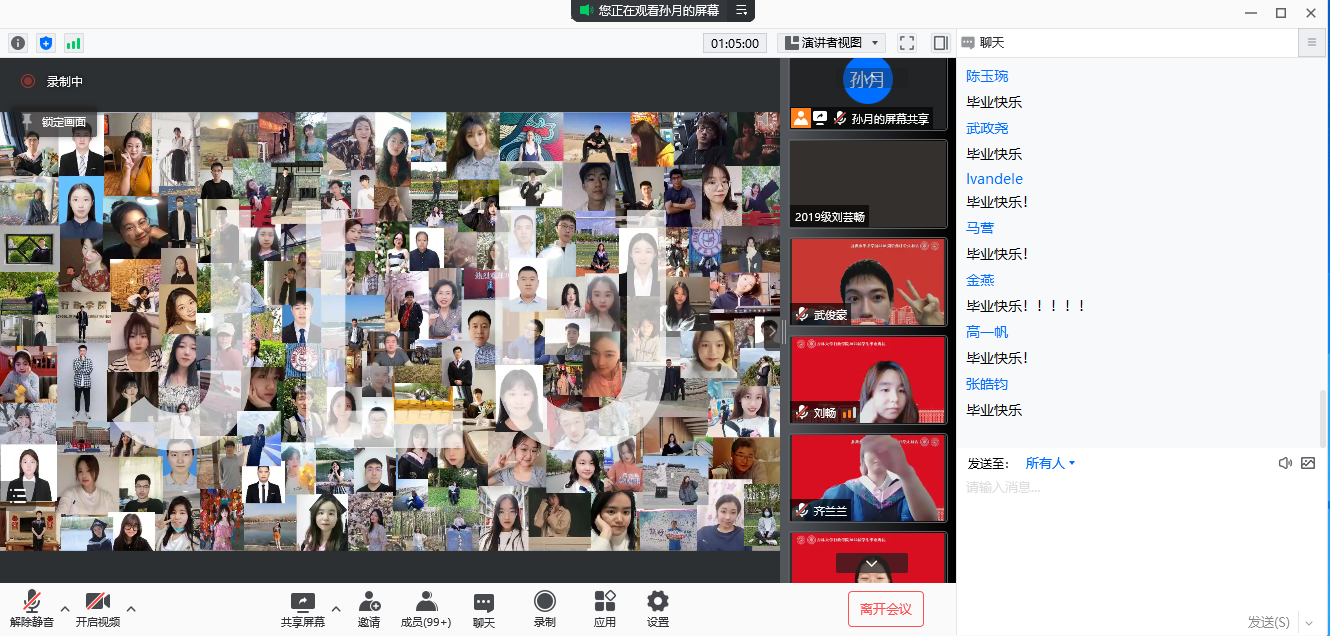Turn on video (开启视频)

[97, 609]
